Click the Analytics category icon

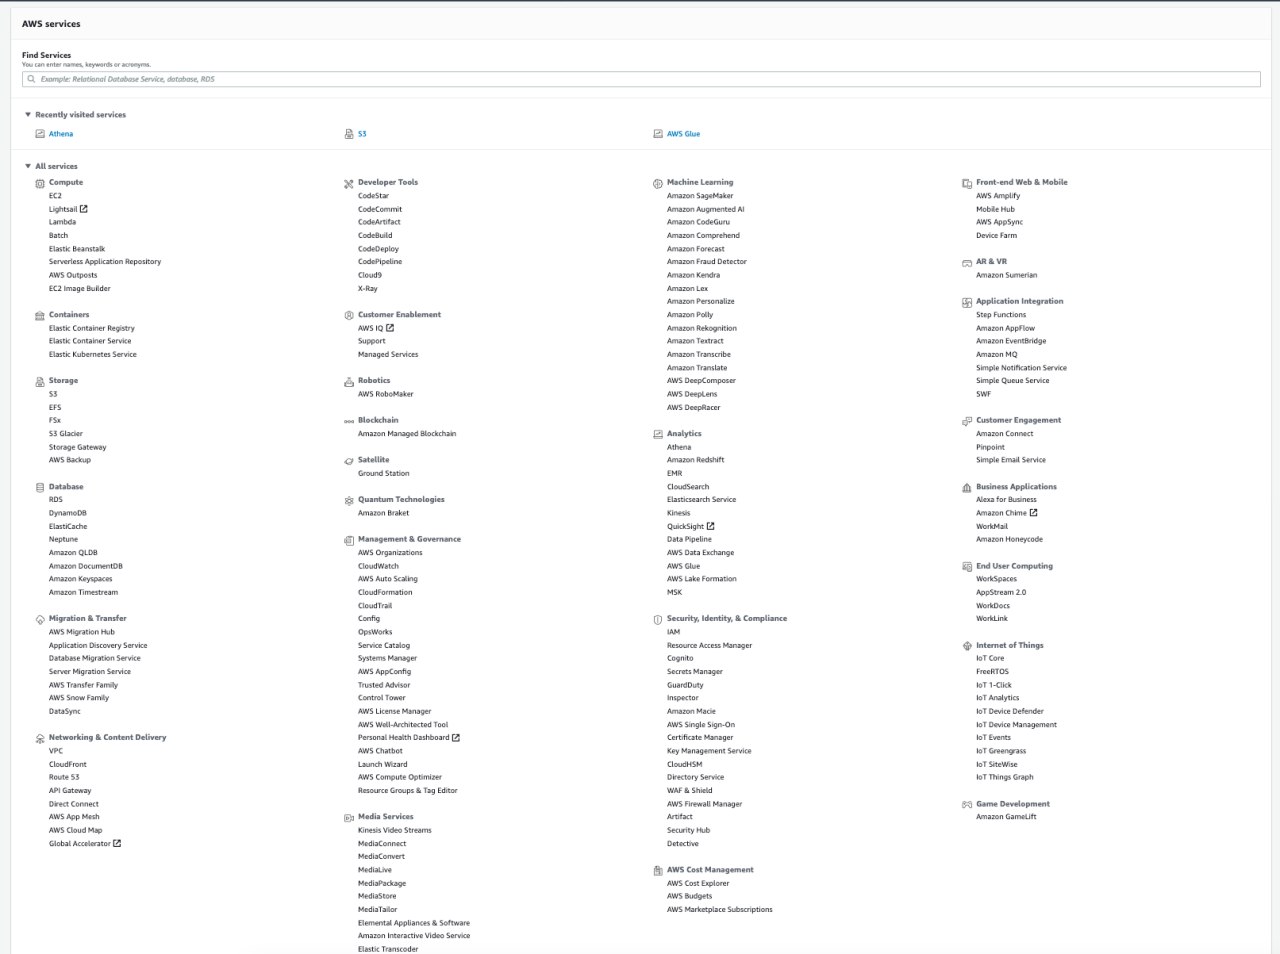pyautogui.click(x=658, y=434)
